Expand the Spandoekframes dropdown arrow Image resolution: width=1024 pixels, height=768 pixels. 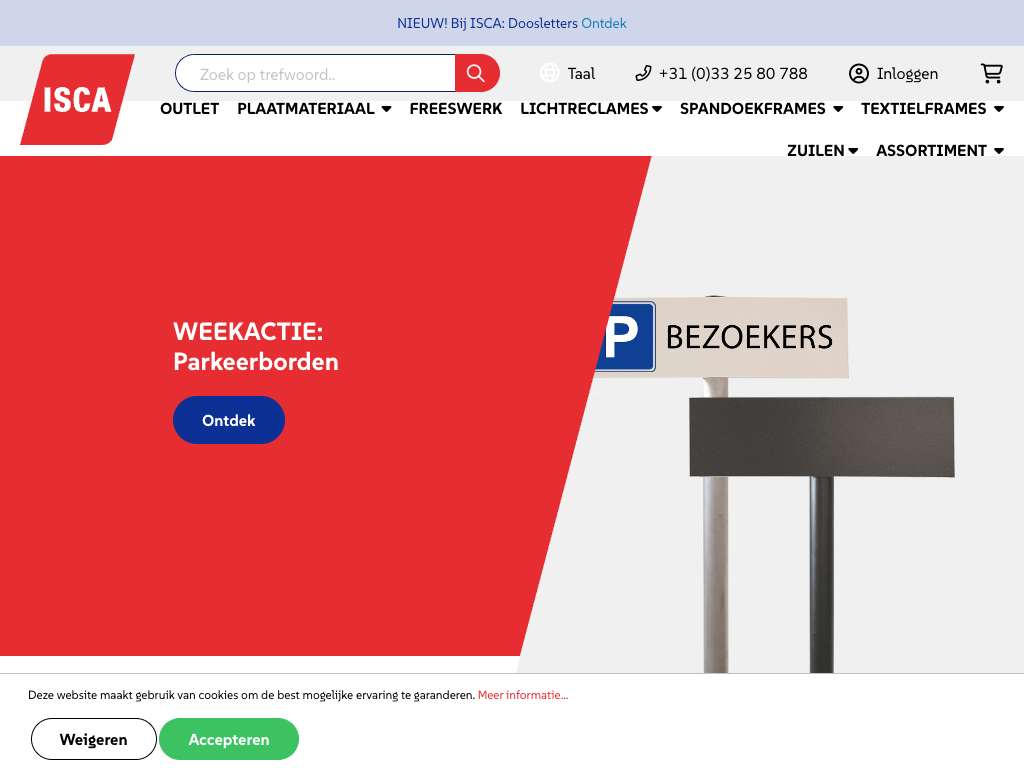pos(838,109)
